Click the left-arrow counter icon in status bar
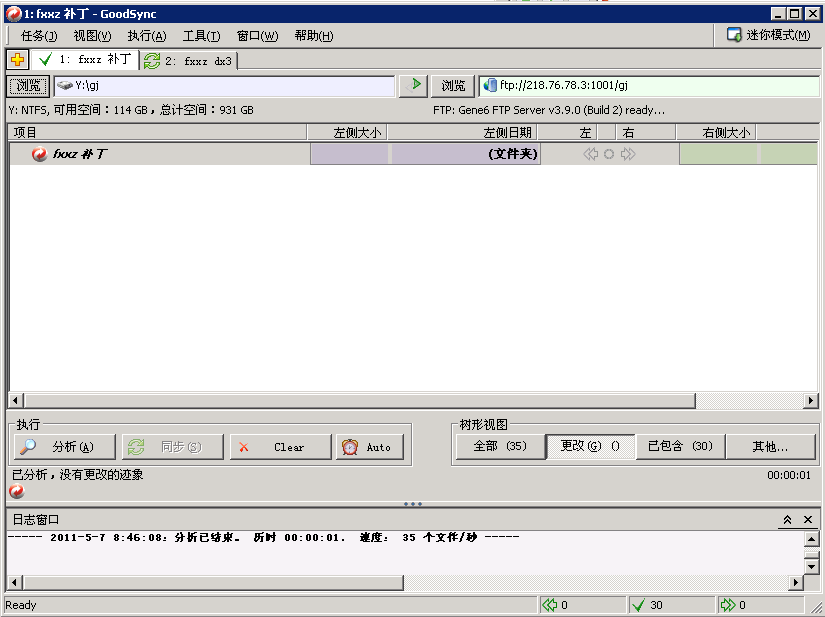Viewport: 825px width, 617px height. (x=549, y=605)
